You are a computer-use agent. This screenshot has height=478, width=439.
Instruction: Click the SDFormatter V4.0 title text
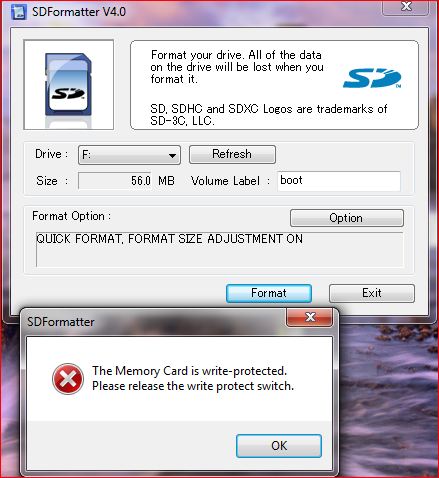pyautogui.click(x=79, y=12)
